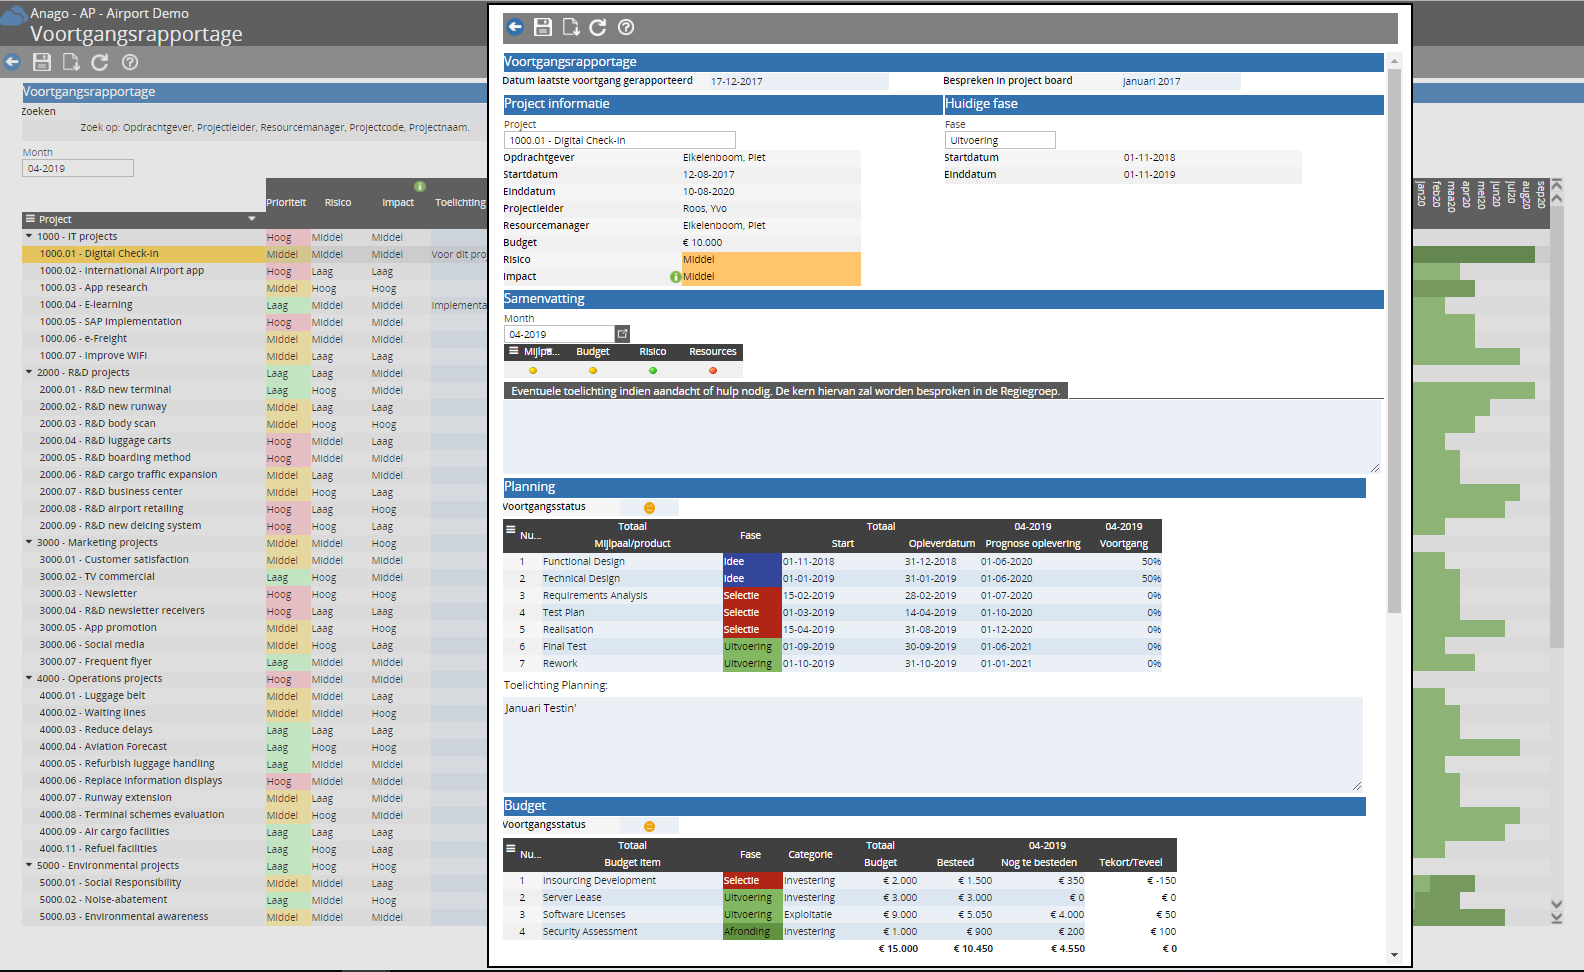Viewport: 1584px width, 972px height.
Task: Click the green info icon beside Impact row
Action: tap(675, 277)
